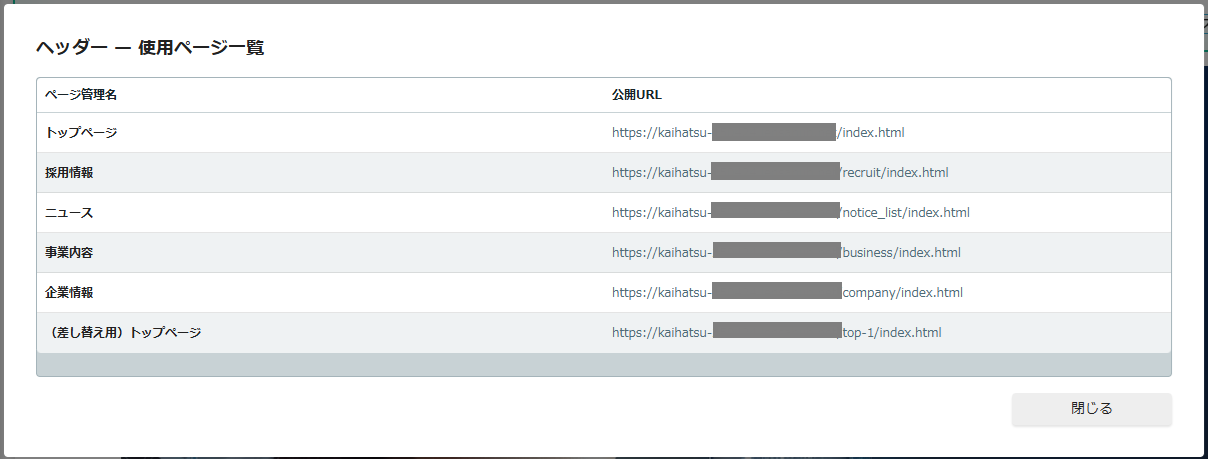Select the 採用情報 page name
Screen dimensions: 1208x459
click(69, 172)
